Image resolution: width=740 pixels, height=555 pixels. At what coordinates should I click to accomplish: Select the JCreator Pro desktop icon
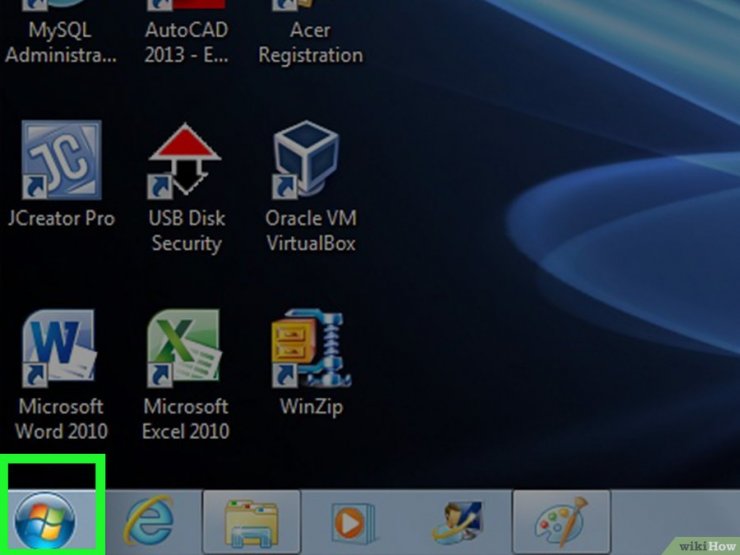[61, 160]
